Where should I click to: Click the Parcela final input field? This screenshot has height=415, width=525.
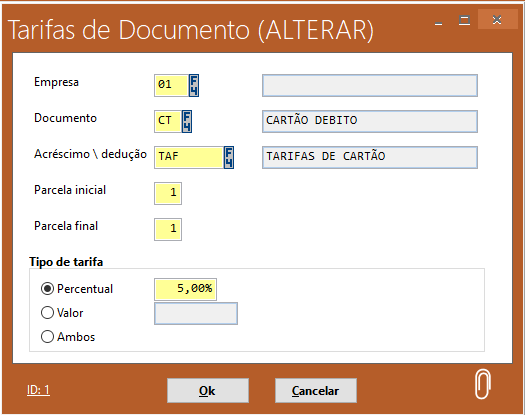168,229
